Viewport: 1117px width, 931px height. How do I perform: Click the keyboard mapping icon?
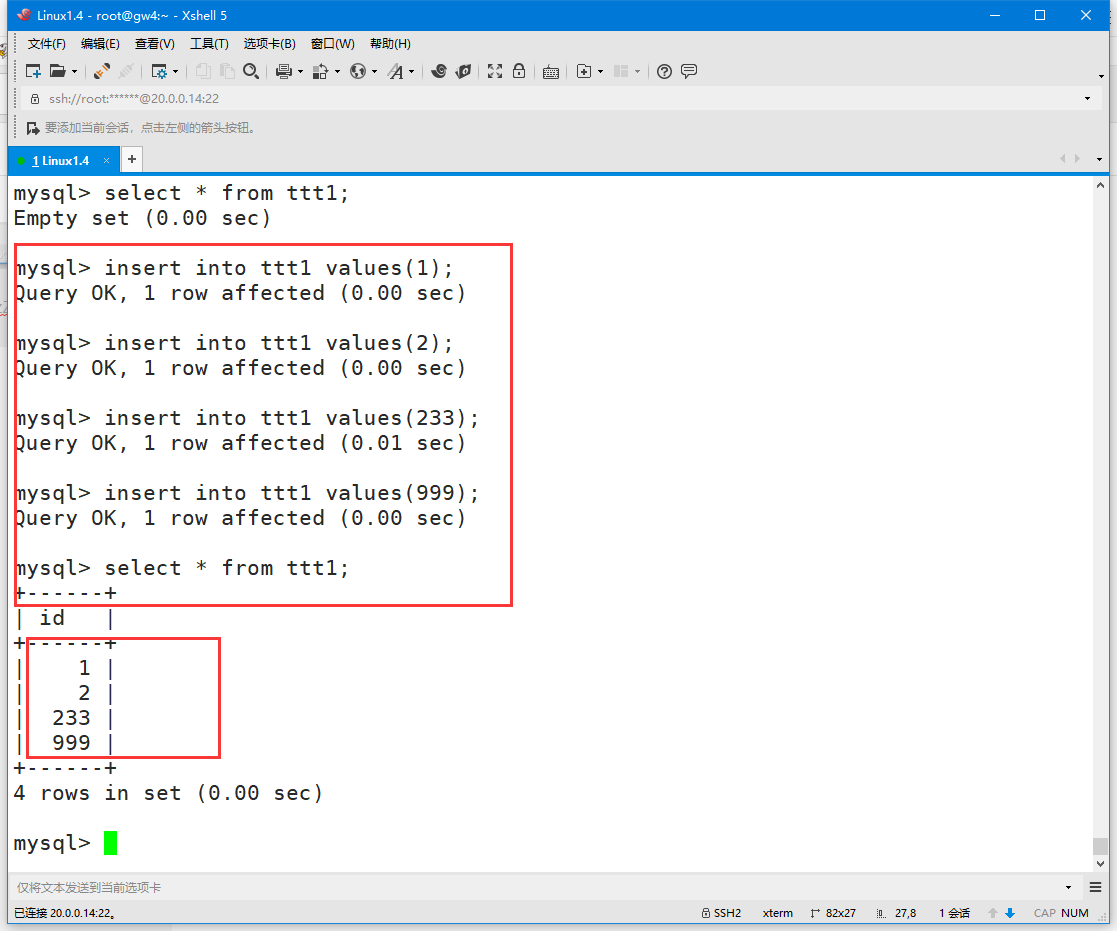(x=551, y=72)
